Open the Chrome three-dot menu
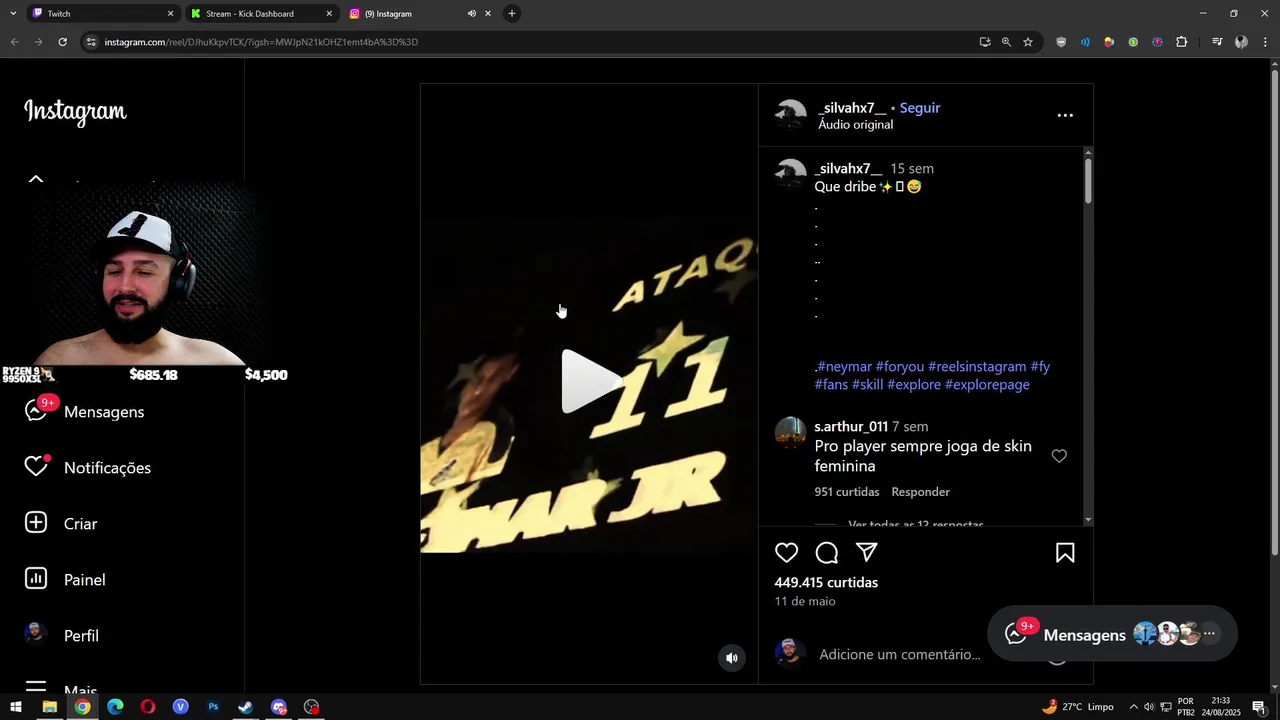This screenshot has width=1280, height=720. (x=1265, y=42)
